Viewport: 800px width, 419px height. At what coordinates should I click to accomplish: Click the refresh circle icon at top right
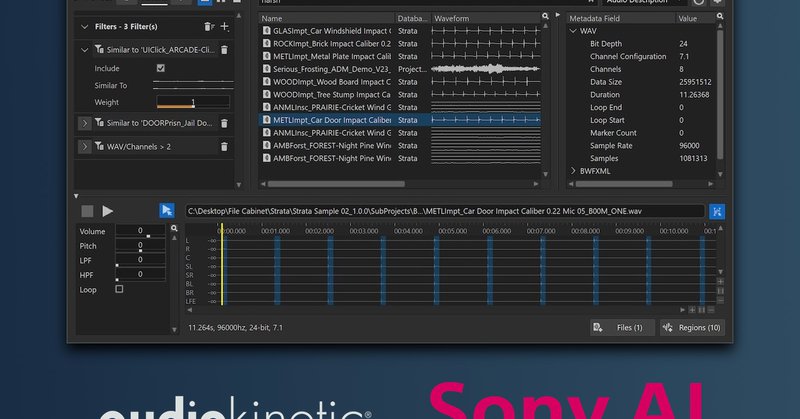click(x=698, y=2)
